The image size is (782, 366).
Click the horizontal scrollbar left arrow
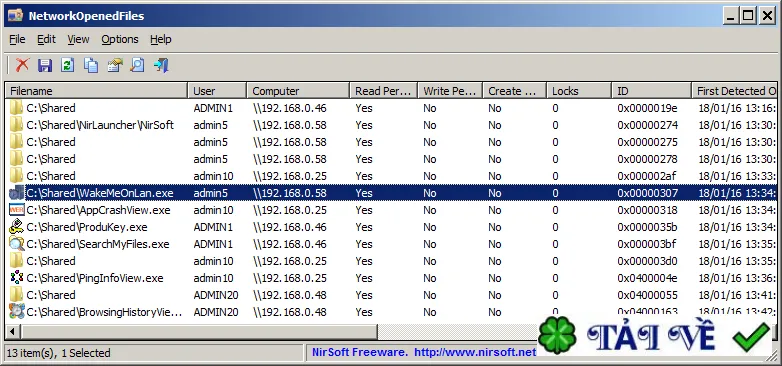pos(13,331)
